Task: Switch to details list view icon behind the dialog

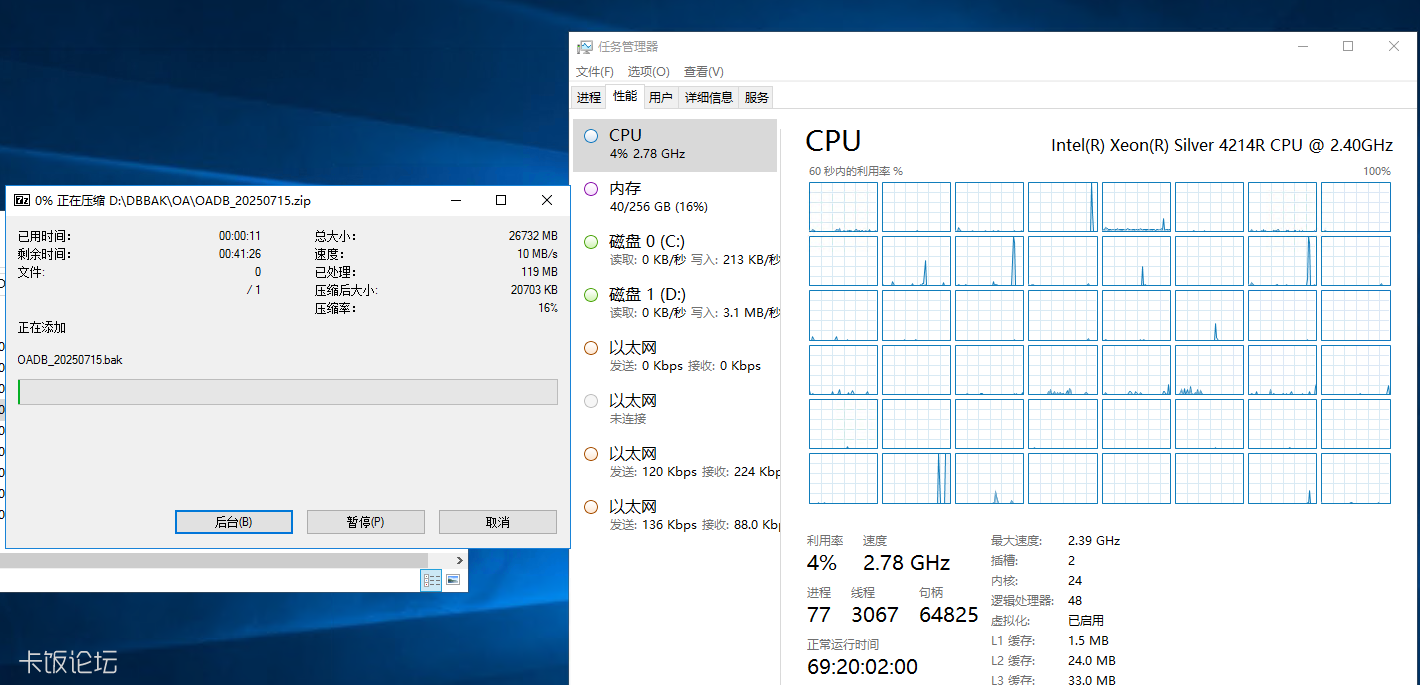Action: coord(431,580)
